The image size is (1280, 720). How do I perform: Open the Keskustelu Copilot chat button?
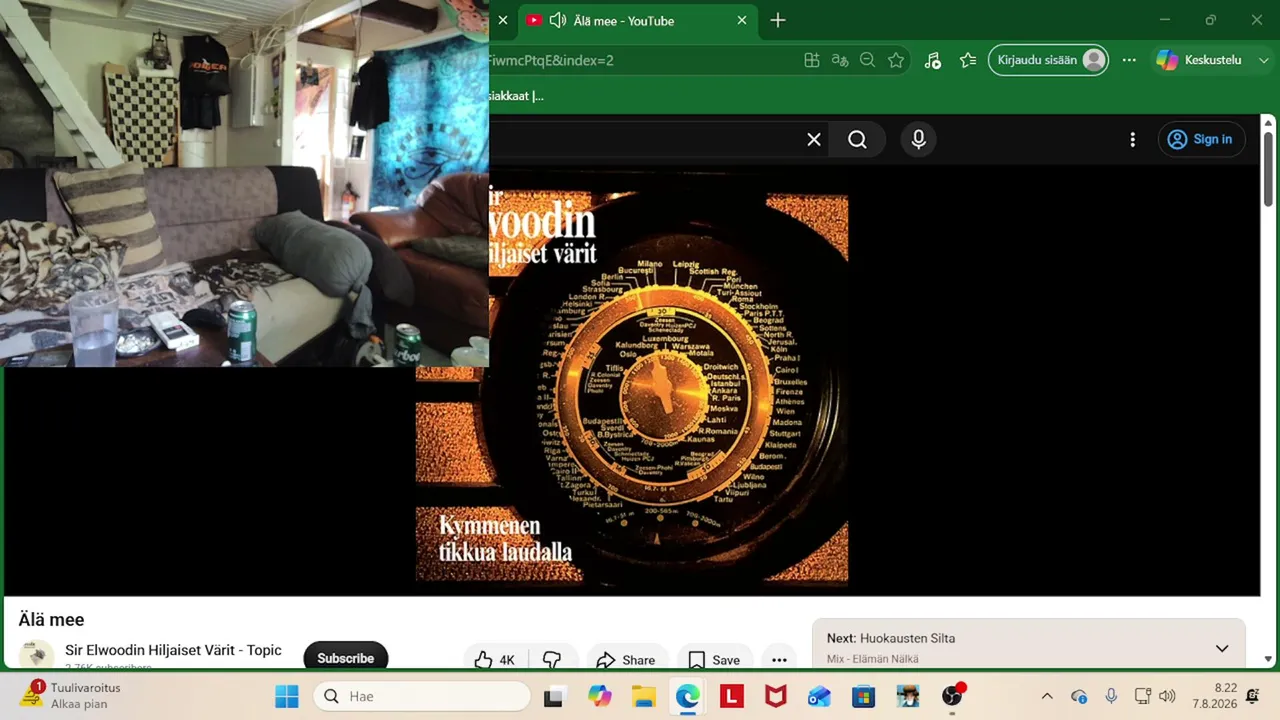[1199, 60]
